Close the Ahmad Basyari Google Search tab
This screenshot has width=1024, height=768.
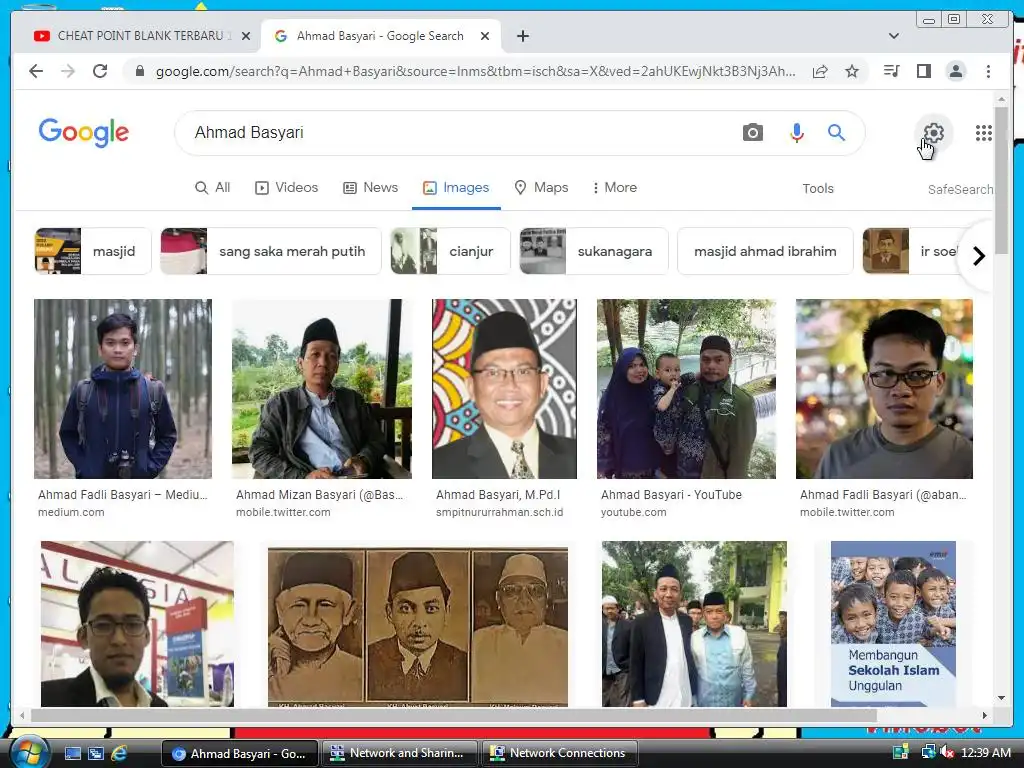(485, 36)
